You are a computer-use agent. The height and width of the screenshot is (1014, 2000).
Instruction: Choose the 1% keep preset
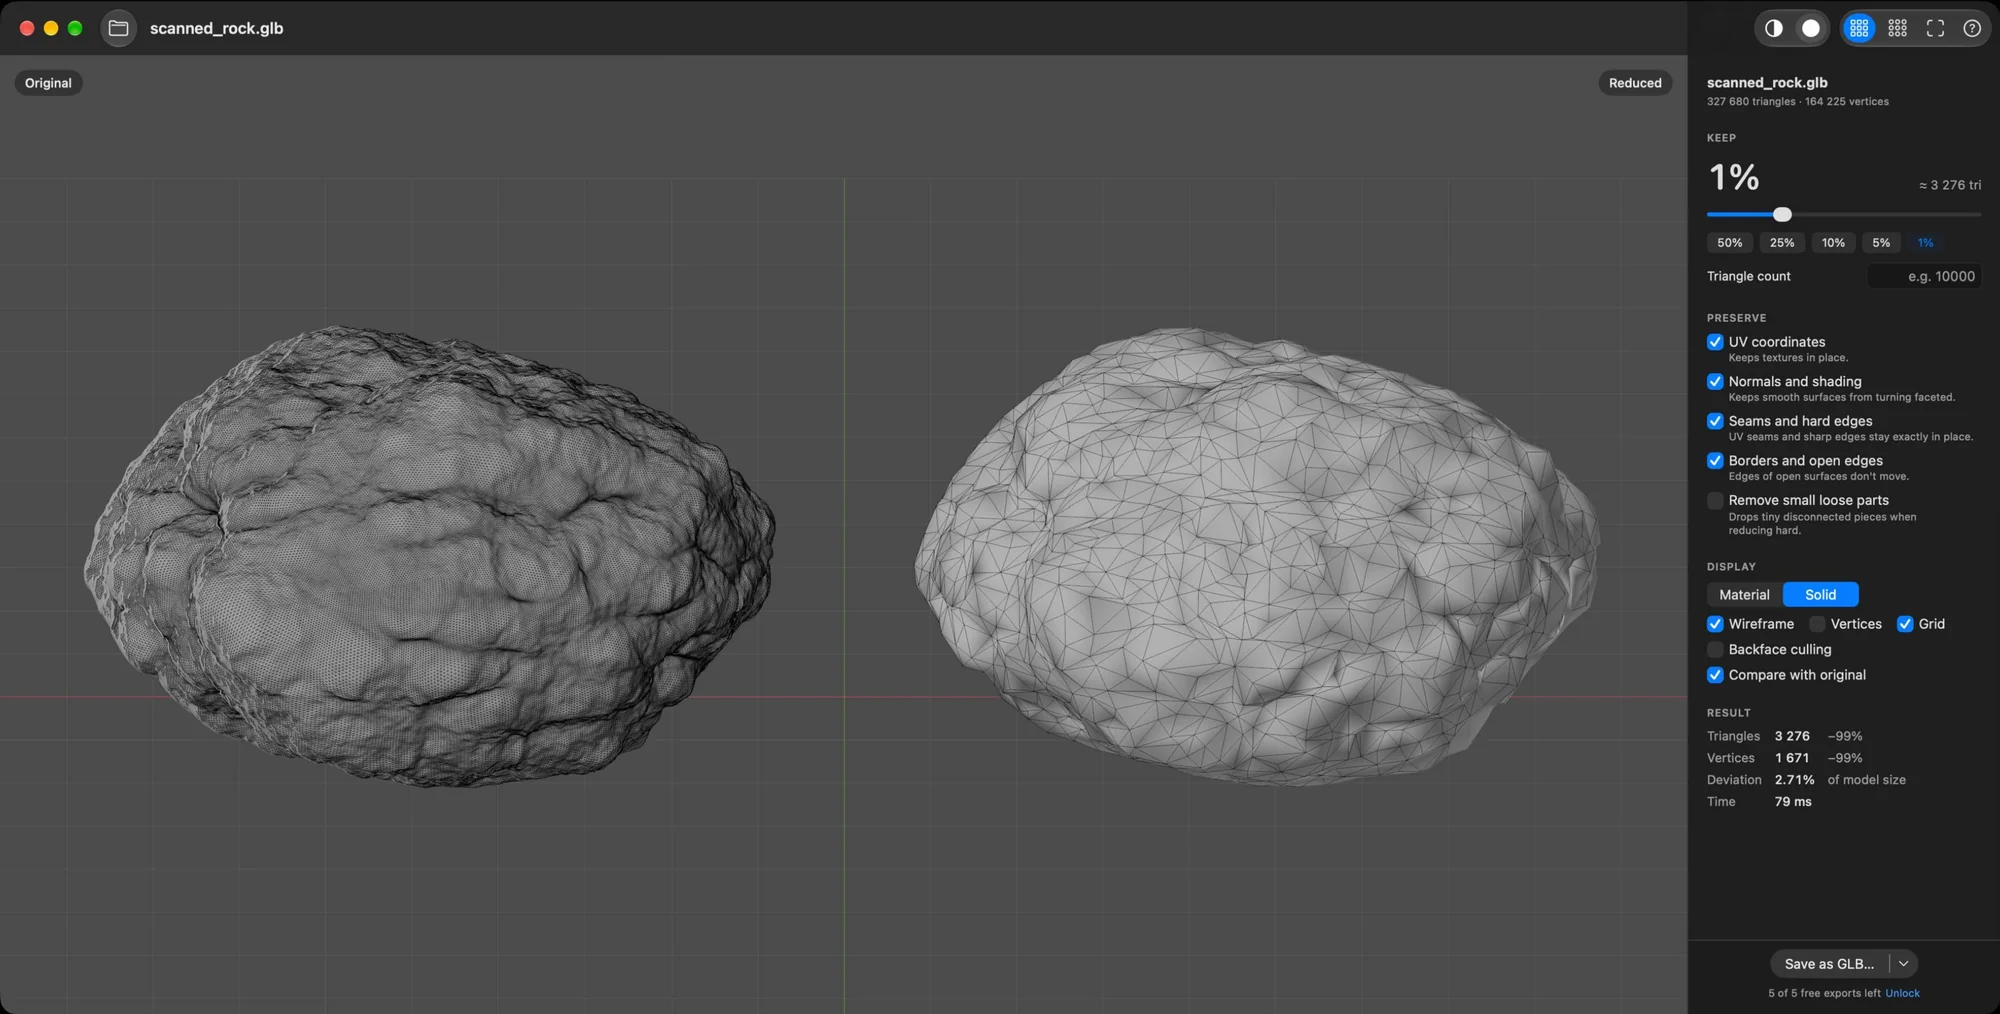1925,243
